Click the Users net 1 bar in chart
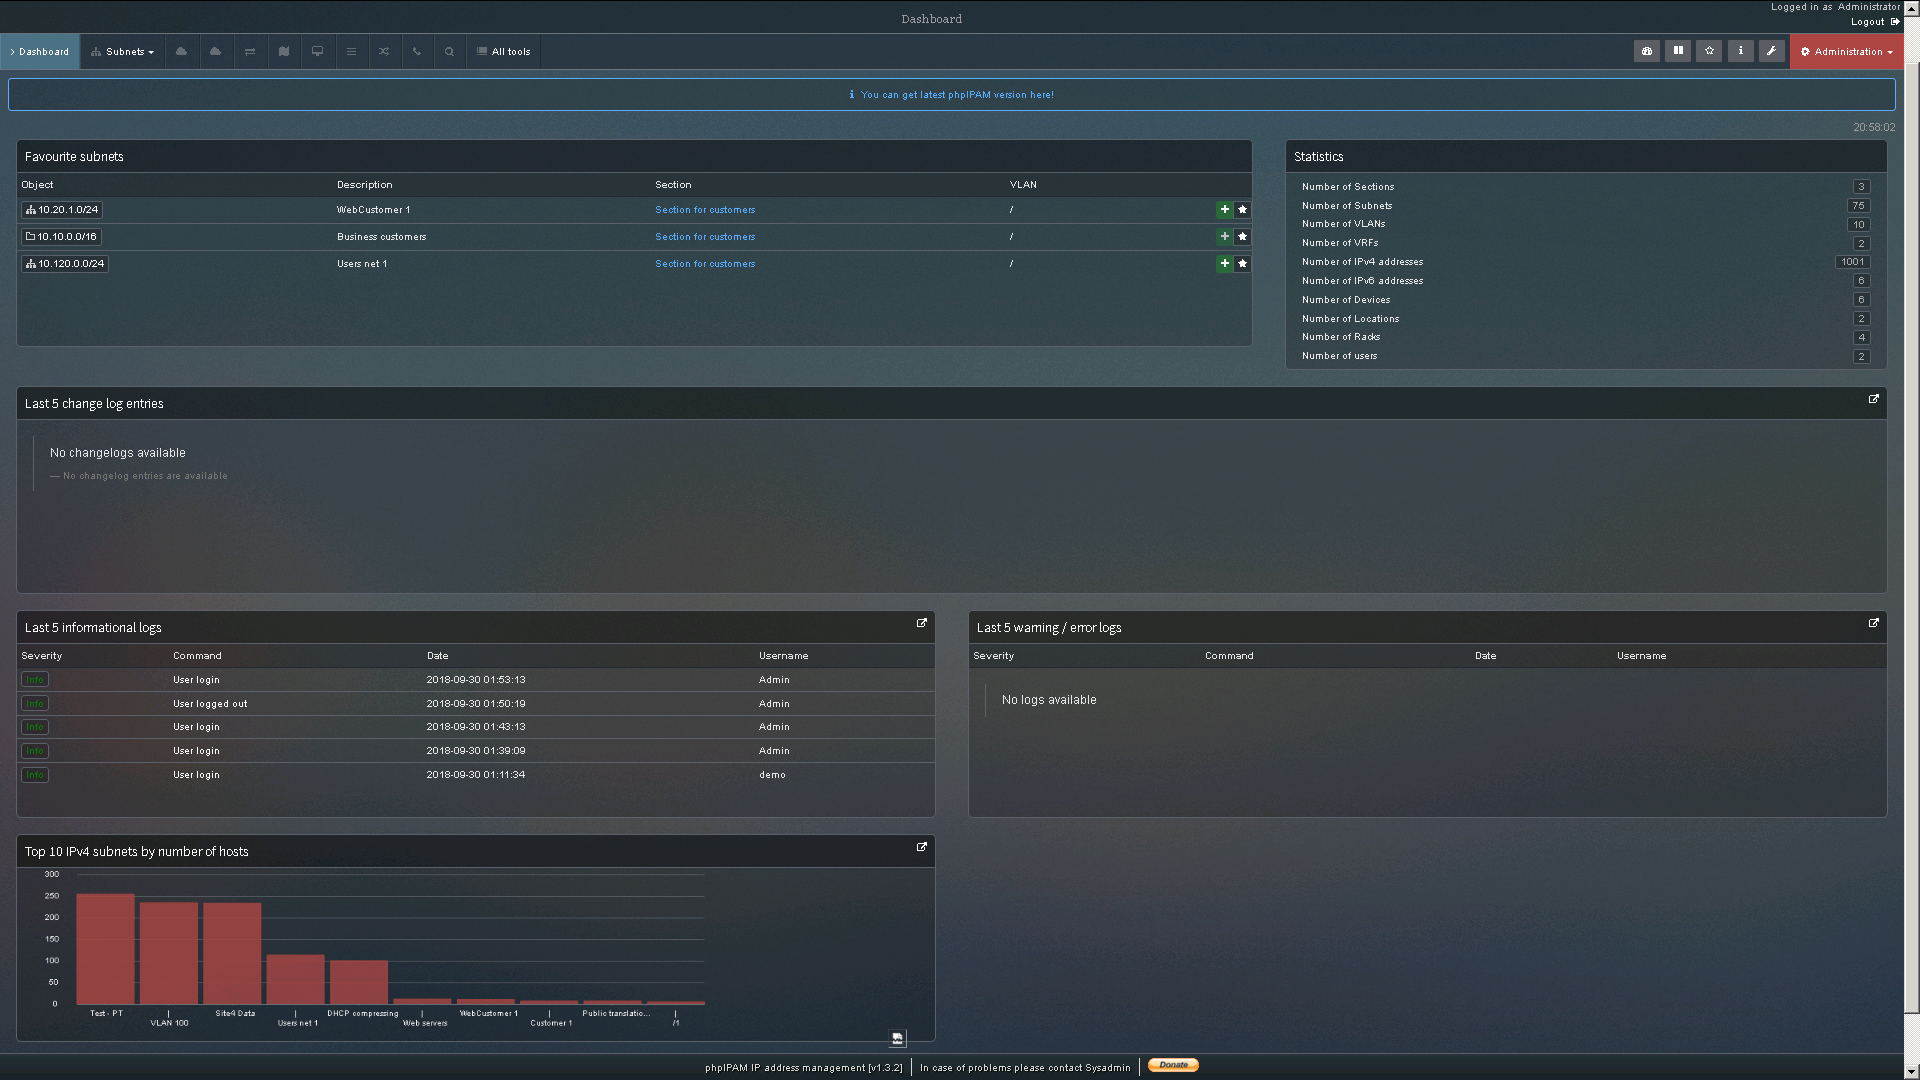Image resolution: width=1920 pixels, height=1080 pixels. pos(295,979)
